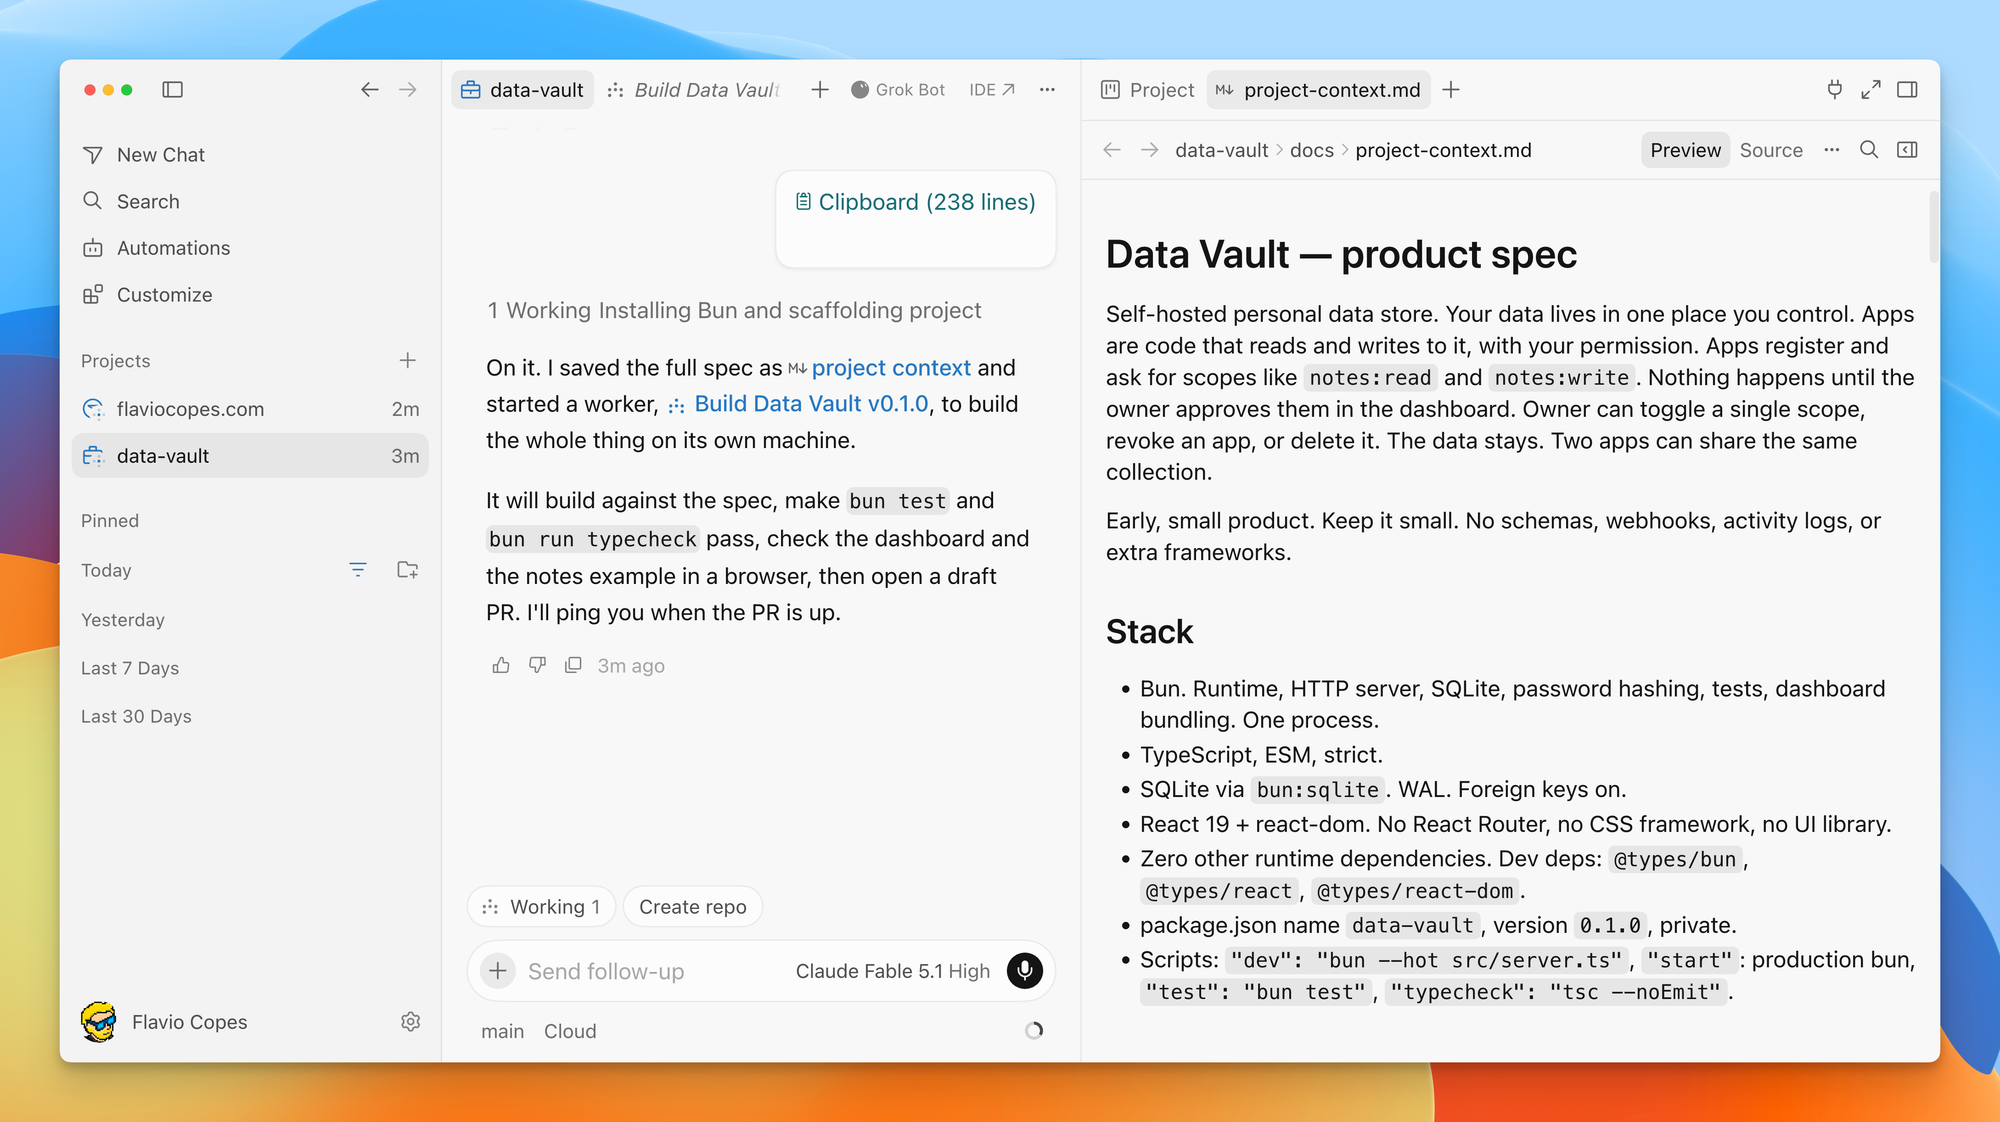
Task: Expand the Last 30 Days group
Action: [x=136, y=716]
